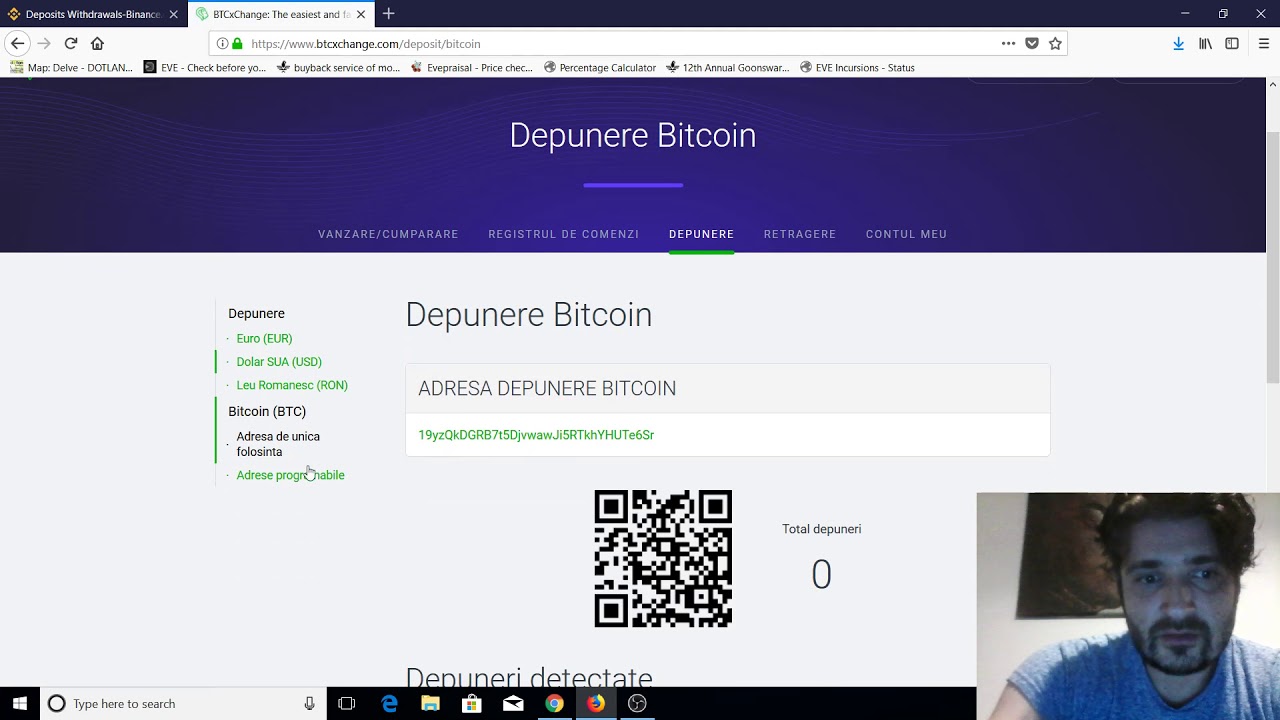
Task: Toggle the sidebar view icon
Action: point(1232,43)
